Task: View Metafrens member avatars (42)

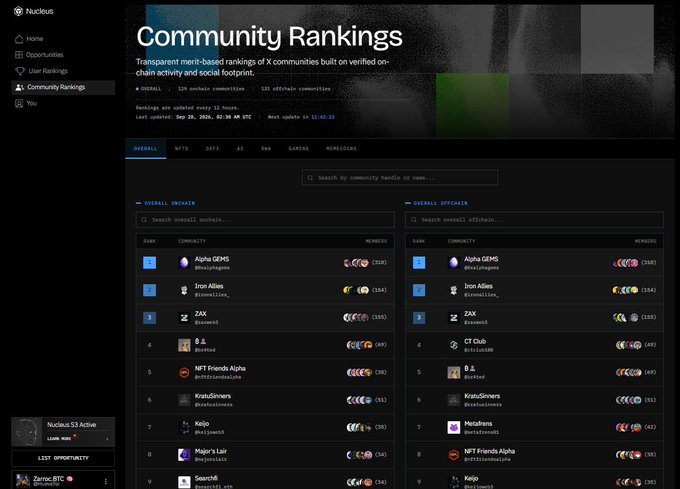Action: (x=628, y=427)
